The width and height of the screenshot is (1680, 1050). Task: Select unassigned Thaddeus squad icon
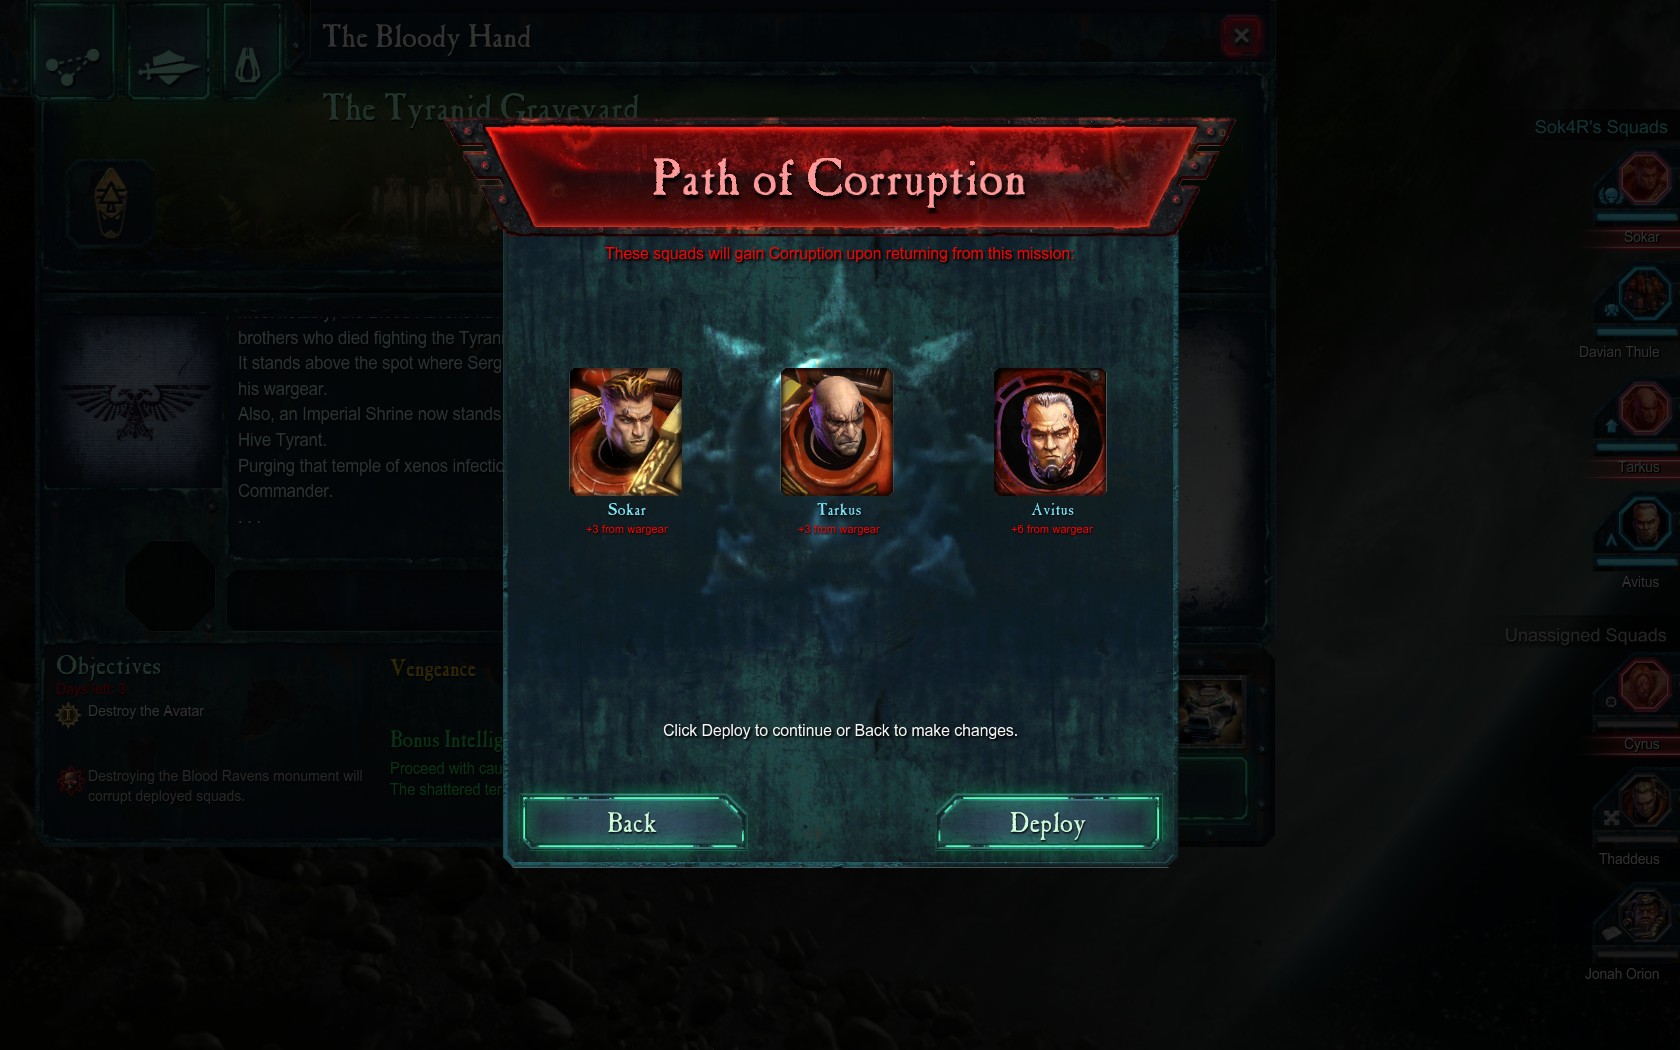click(1643, 802)
